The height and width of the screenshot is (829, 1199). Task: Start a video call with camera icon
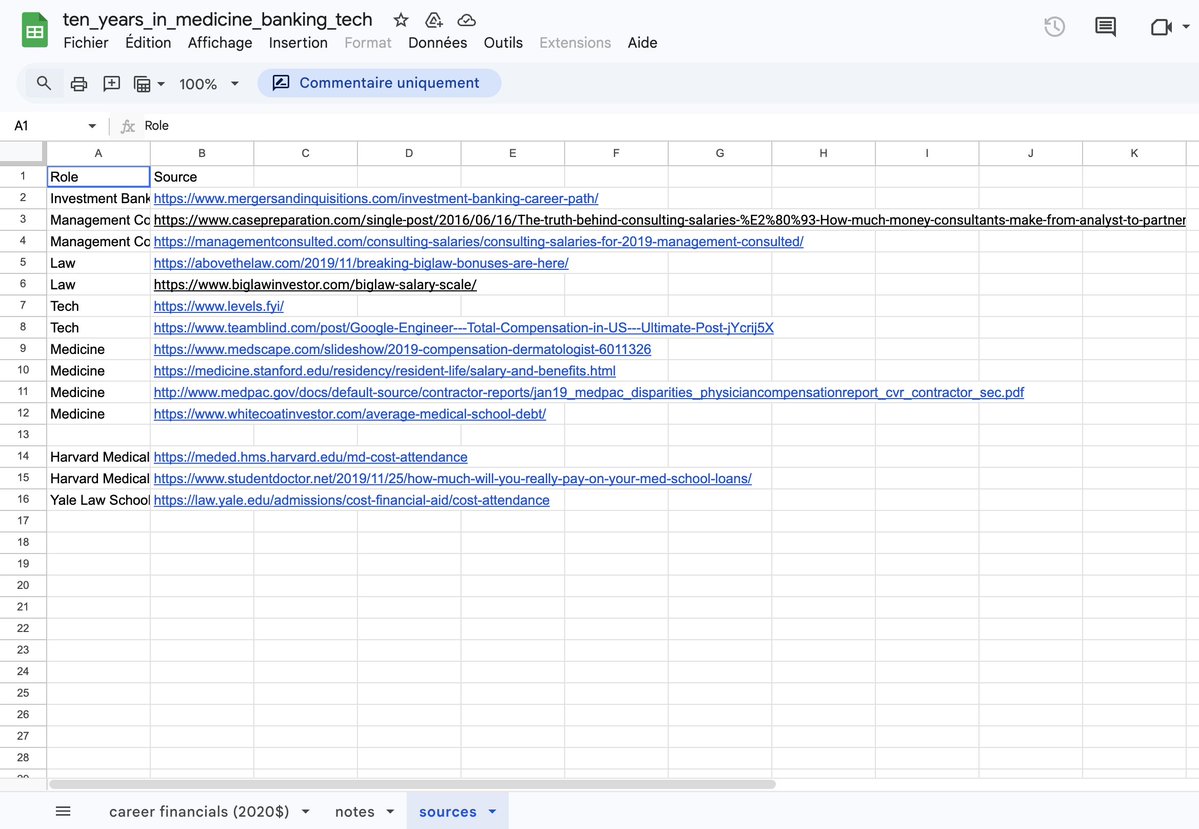(1161, 27)
